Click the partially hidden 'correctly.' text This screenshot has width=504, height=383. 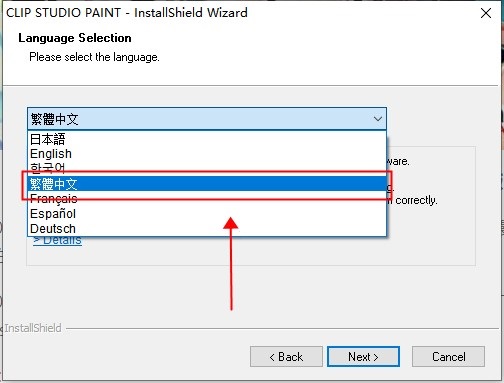[x=416, y=200]
